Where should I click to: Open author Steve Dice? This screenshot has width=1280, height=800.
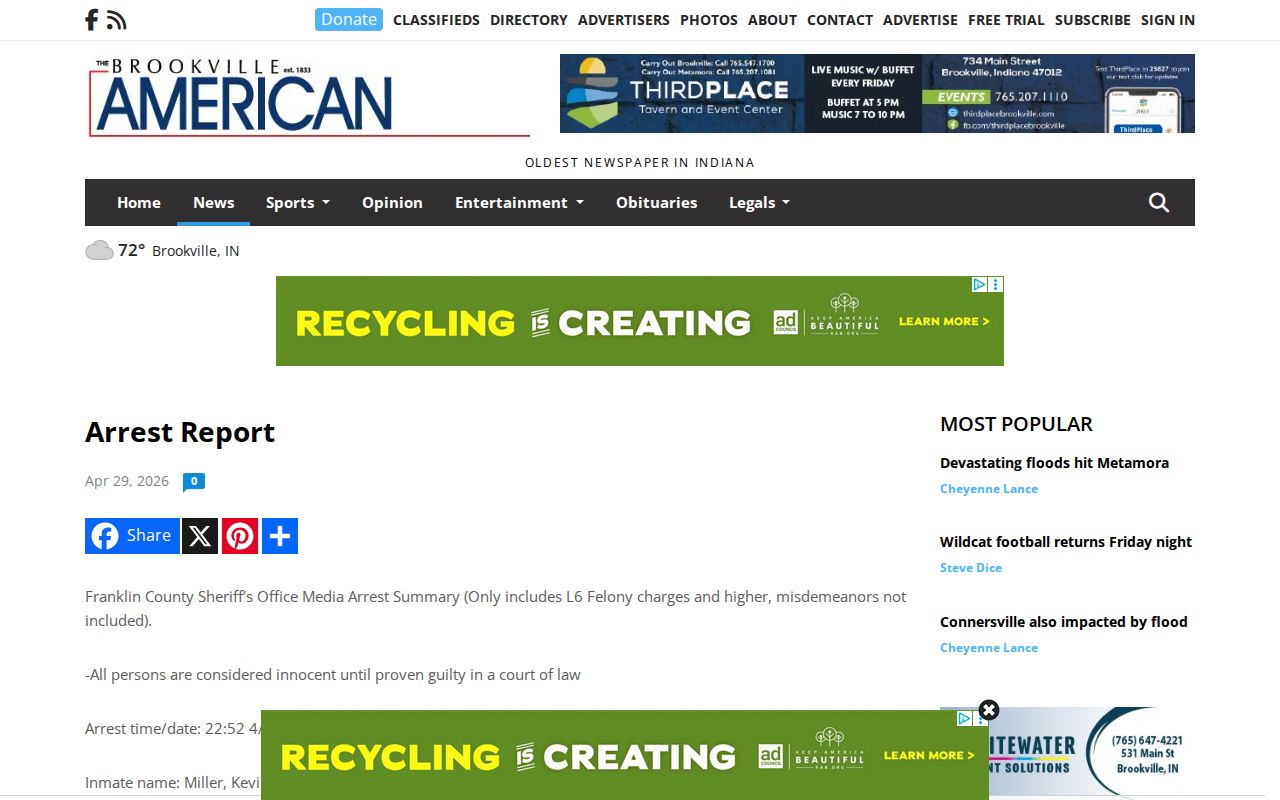[971, 568]
